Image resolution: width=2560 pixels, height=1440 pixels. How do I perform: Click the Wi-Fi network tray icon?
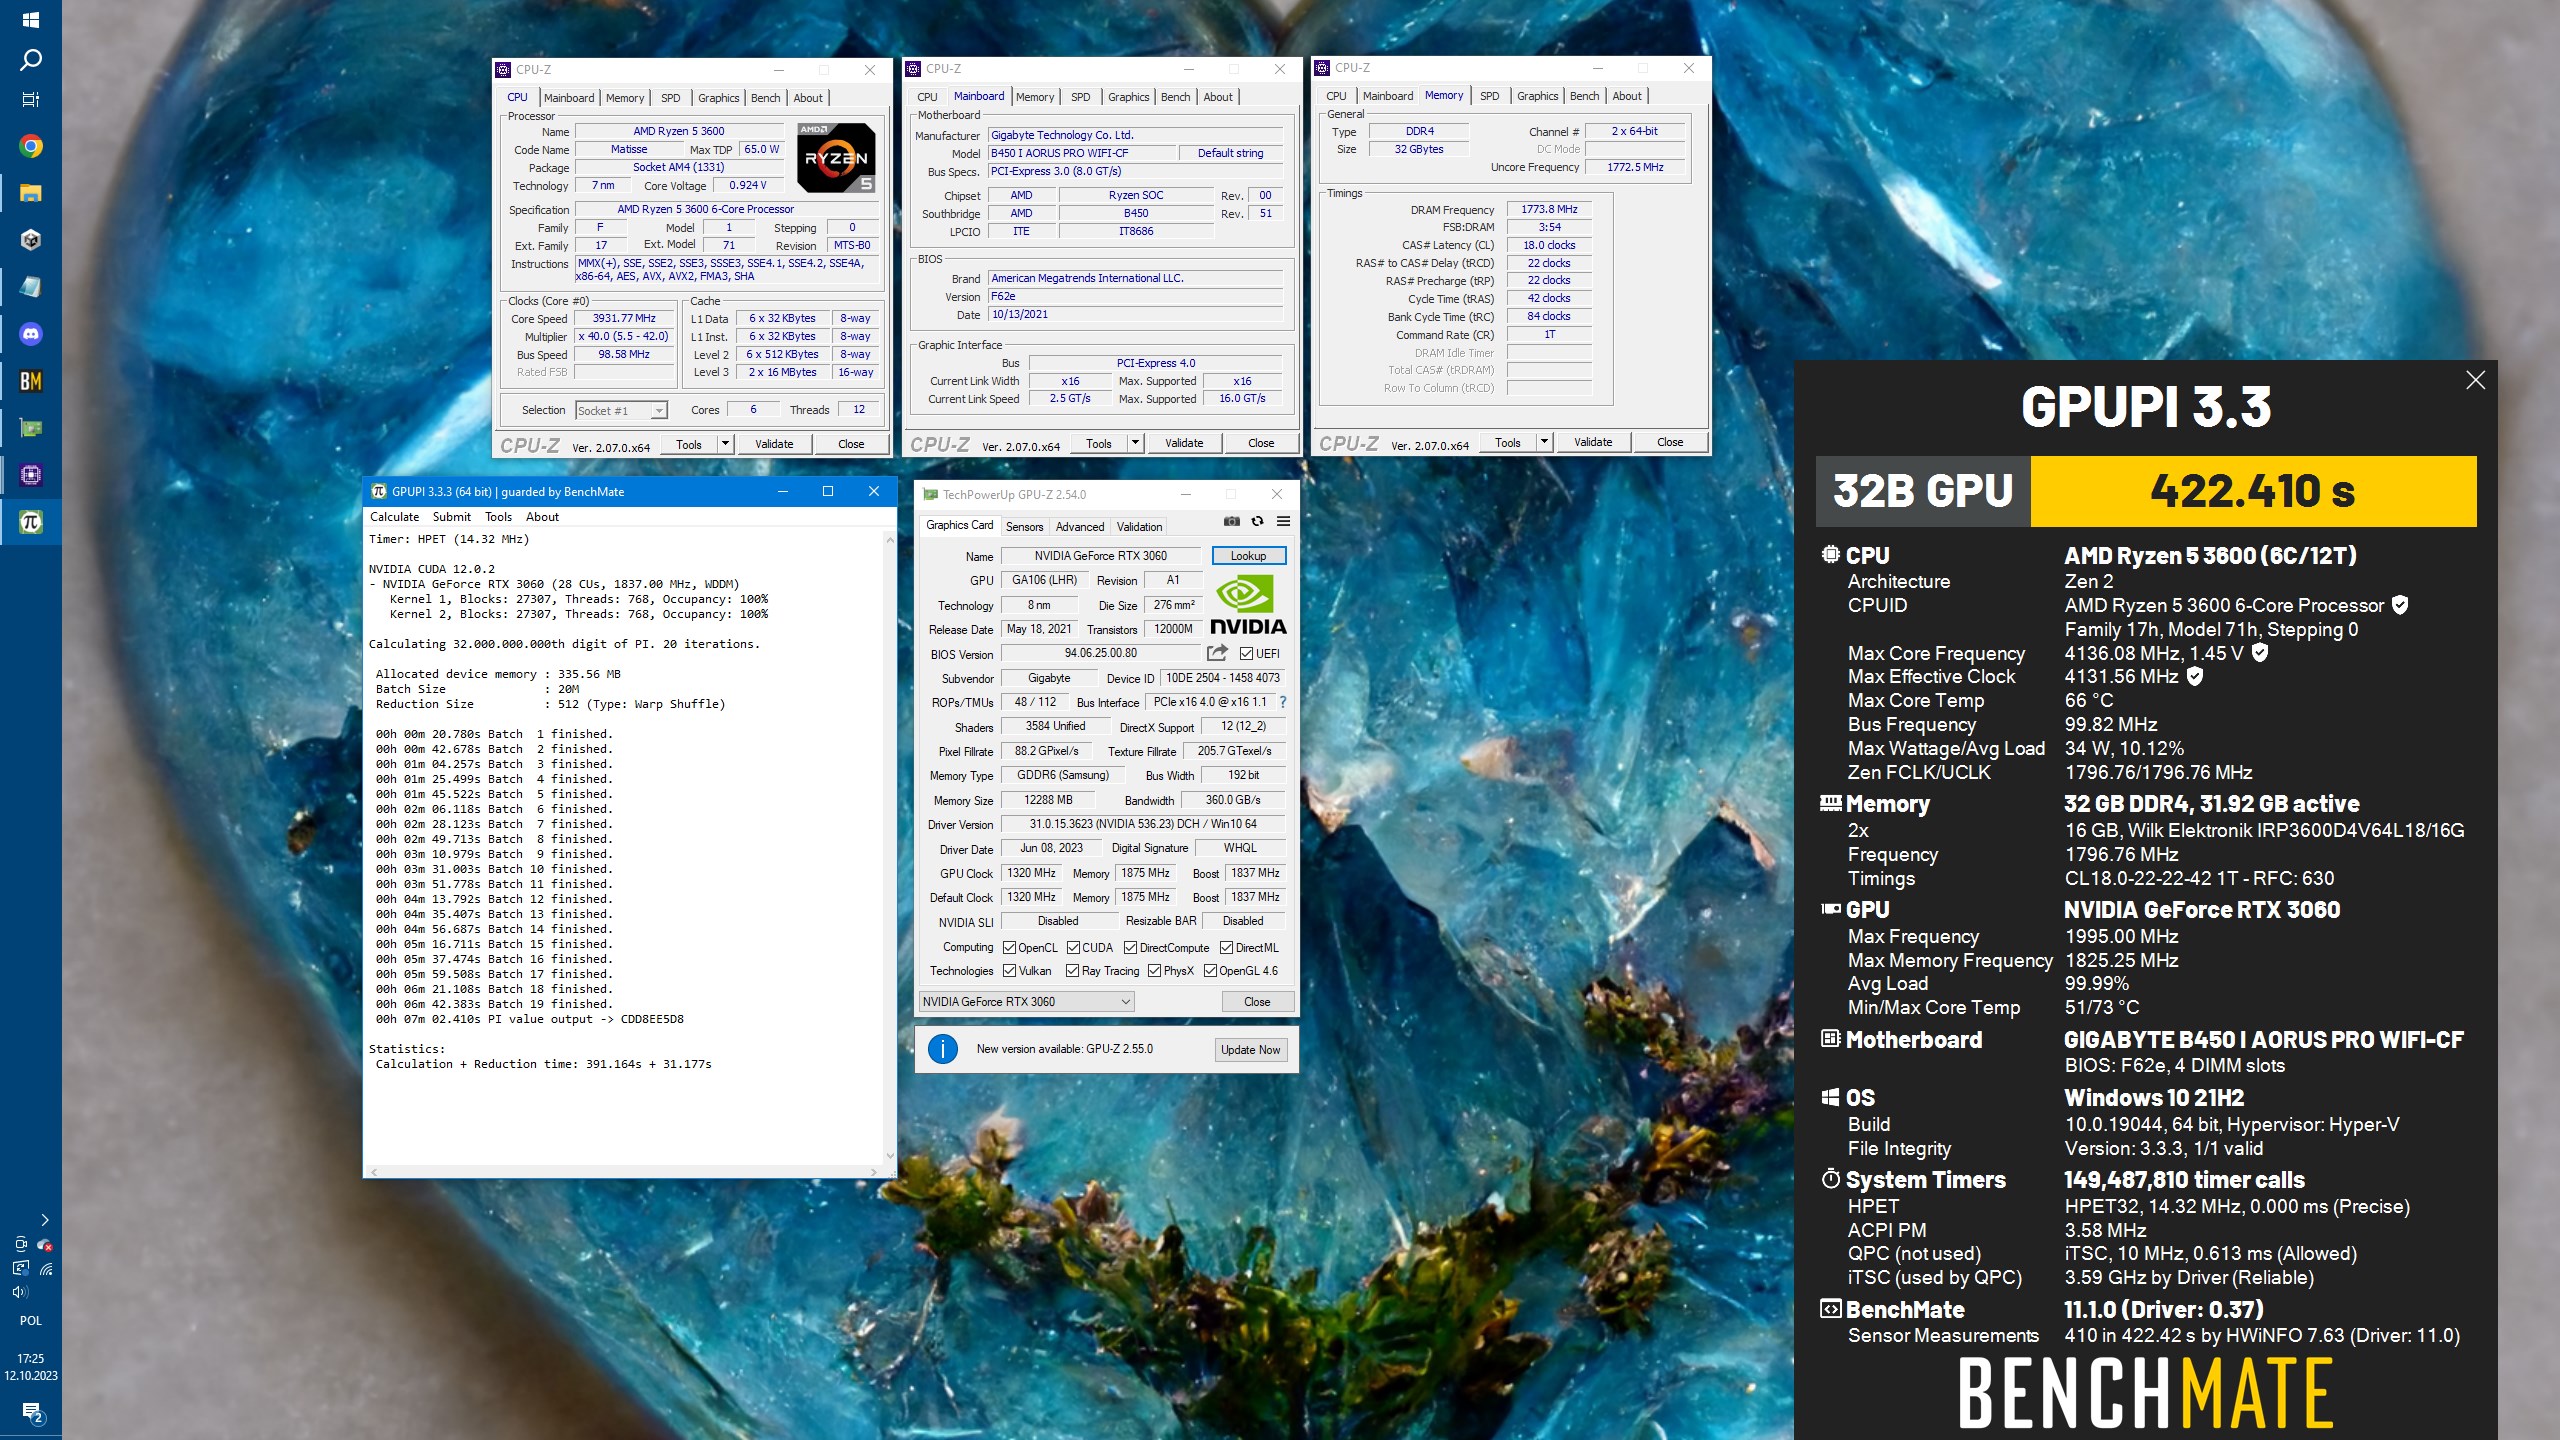tap(46, 1269)
